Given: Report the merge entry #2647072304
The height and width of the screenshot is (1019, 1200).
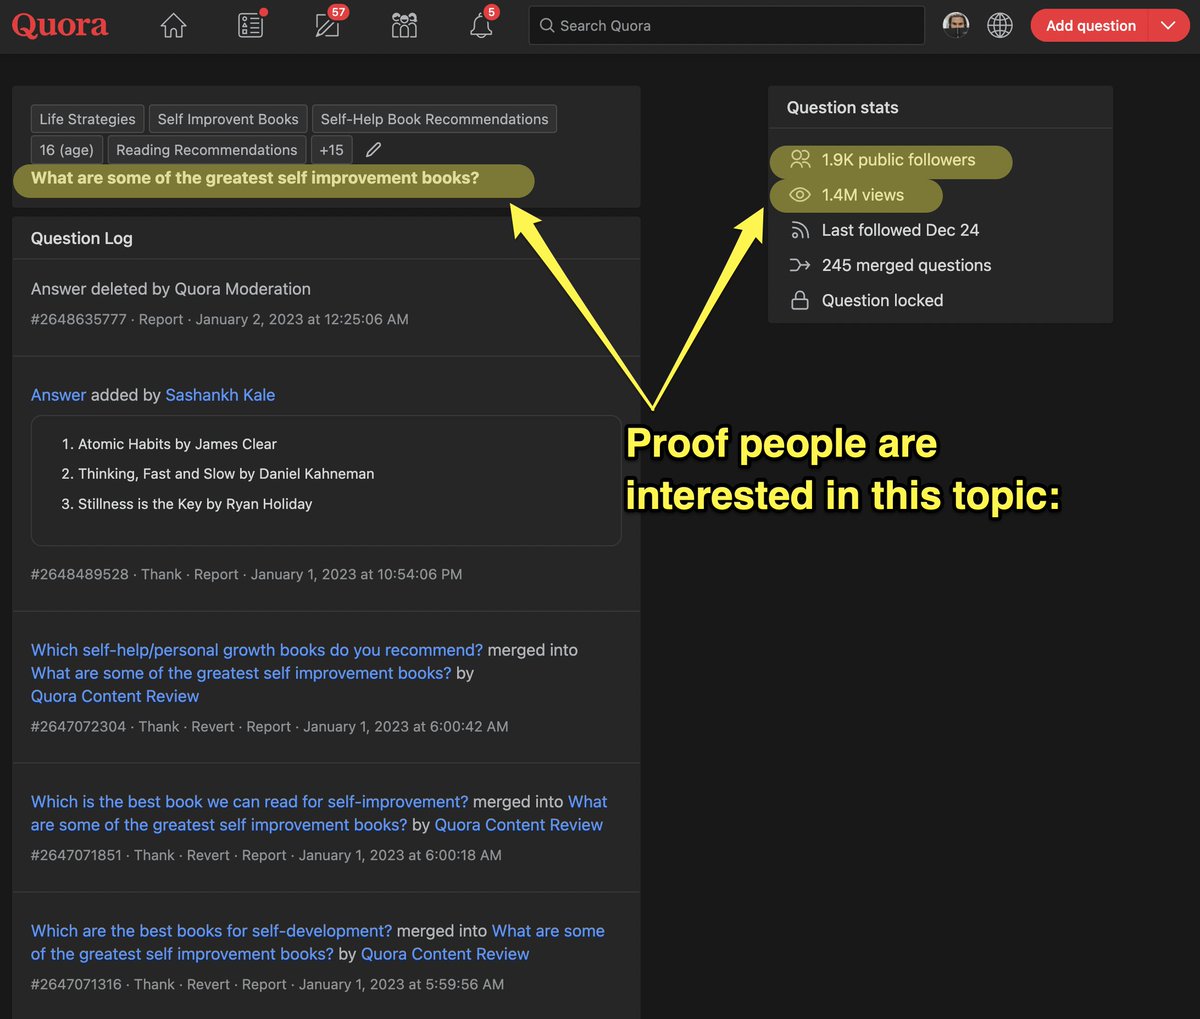Looking at the screenshot, I should tap(268, 726).
